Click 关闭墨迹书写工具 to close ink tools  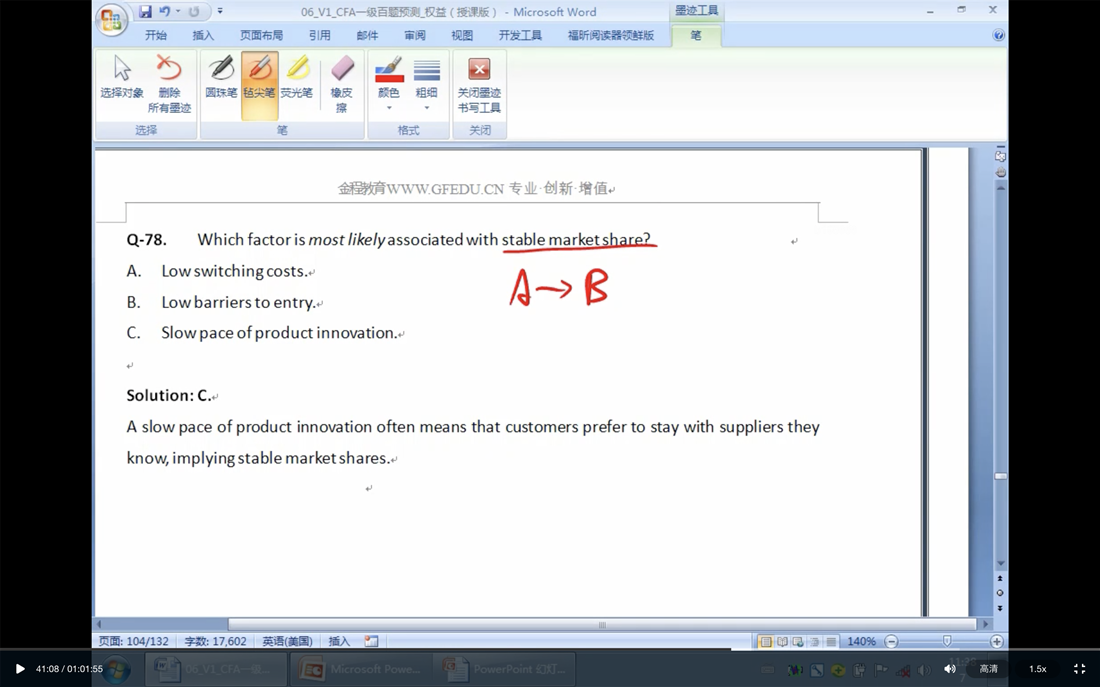pos(479,84)
